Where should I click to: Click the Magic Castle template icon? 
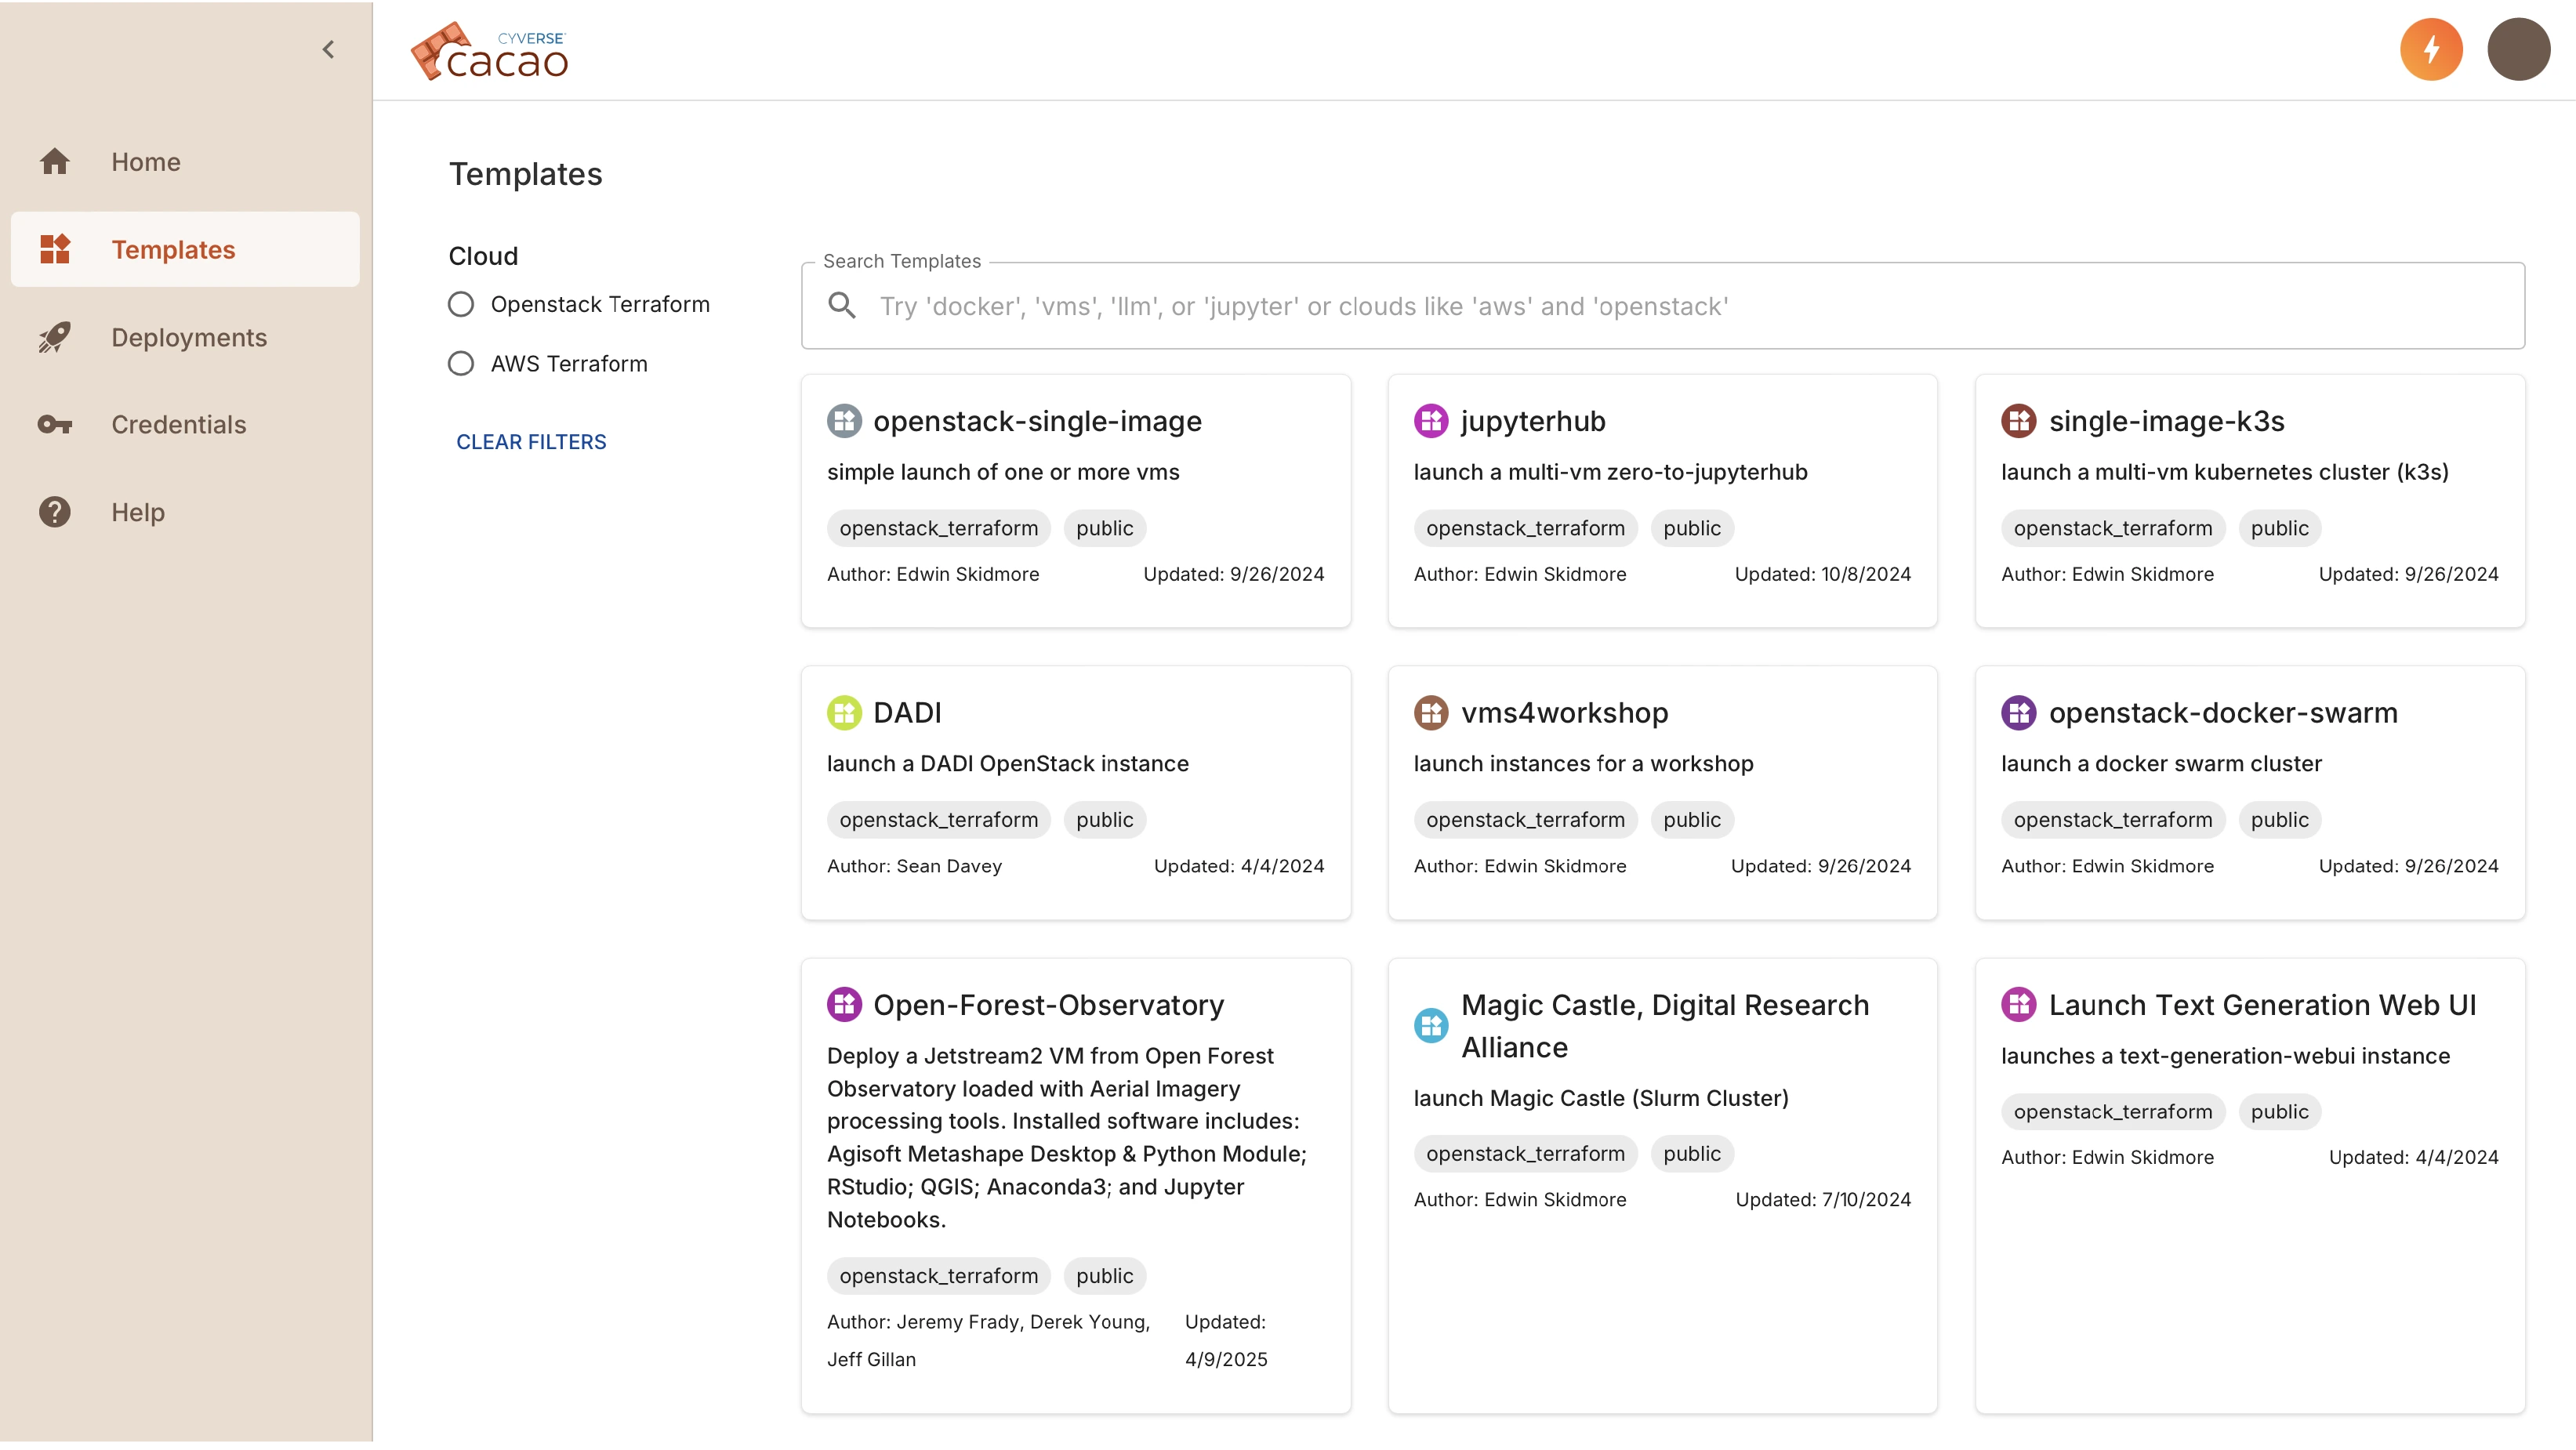point(1431,1026)
